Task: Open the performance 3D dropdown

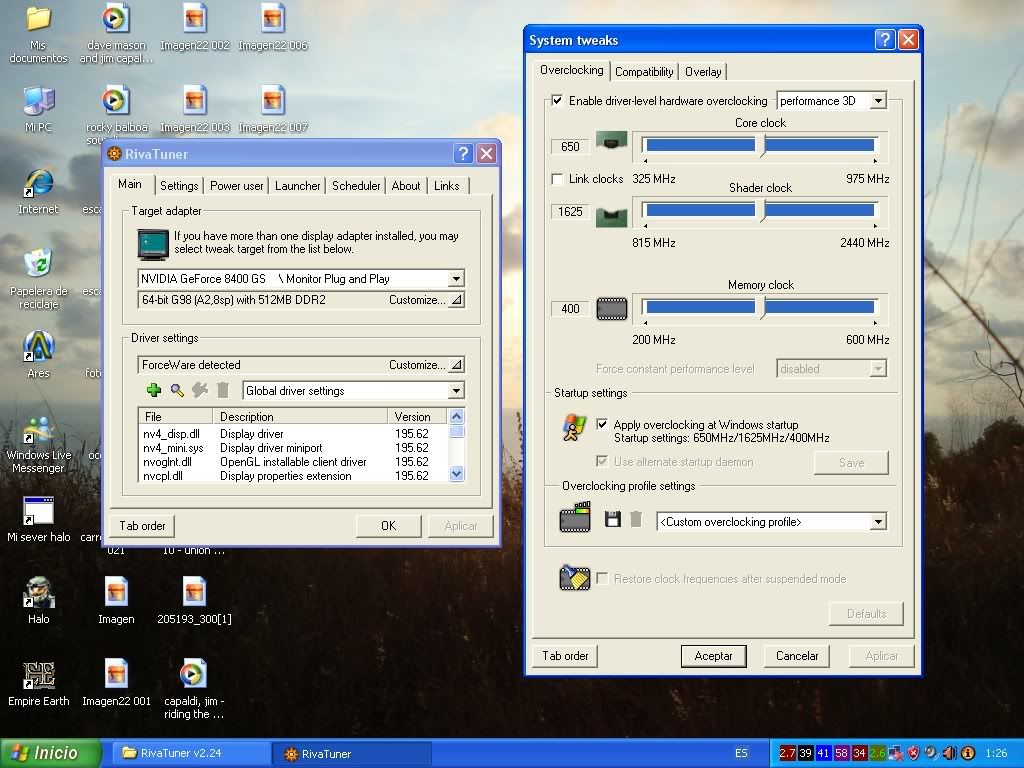Action: click(878, 101)
